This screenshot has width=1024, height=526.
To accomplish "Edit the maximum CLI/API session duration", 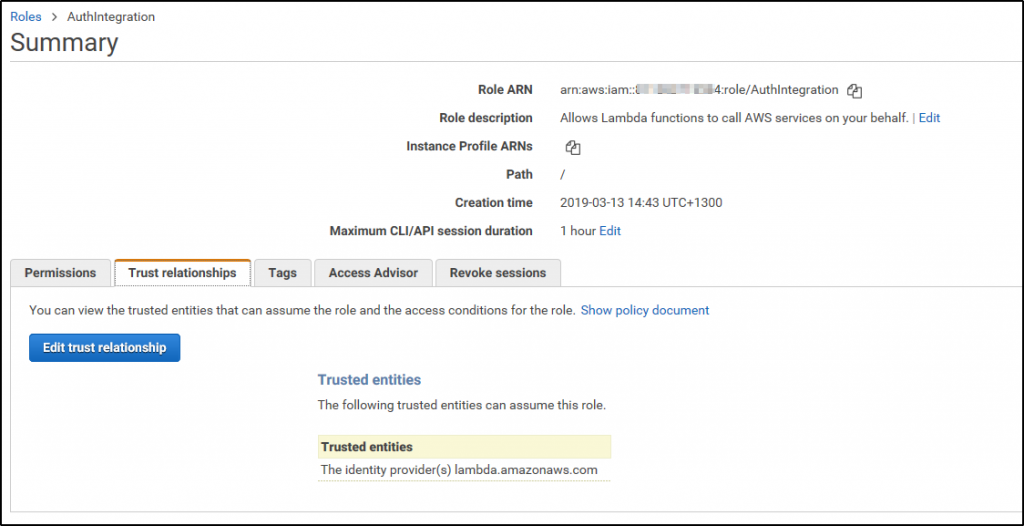I will coord(610,231).
